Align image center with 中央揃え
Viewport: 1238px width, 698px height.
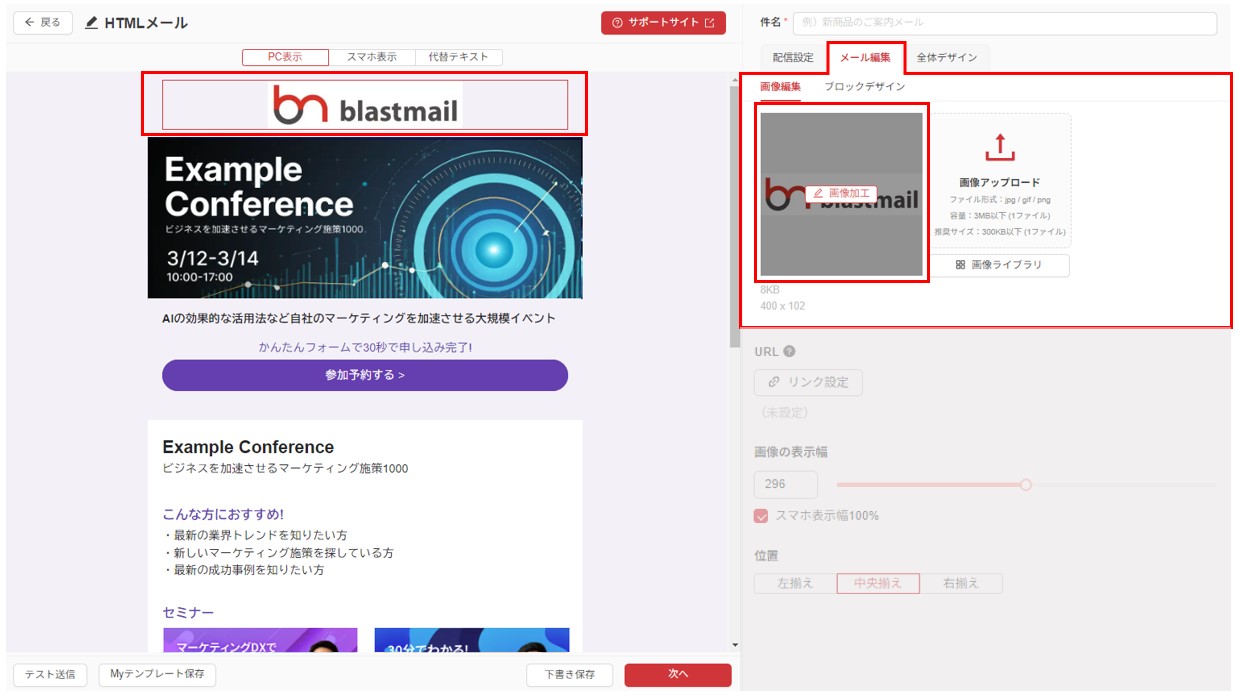(x=878, y=583)
